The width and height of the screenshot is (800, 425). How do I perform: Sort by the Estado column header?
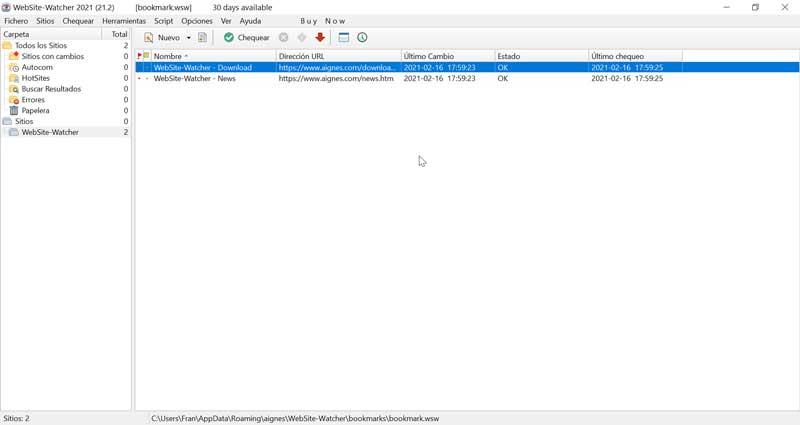coord(541,56)
